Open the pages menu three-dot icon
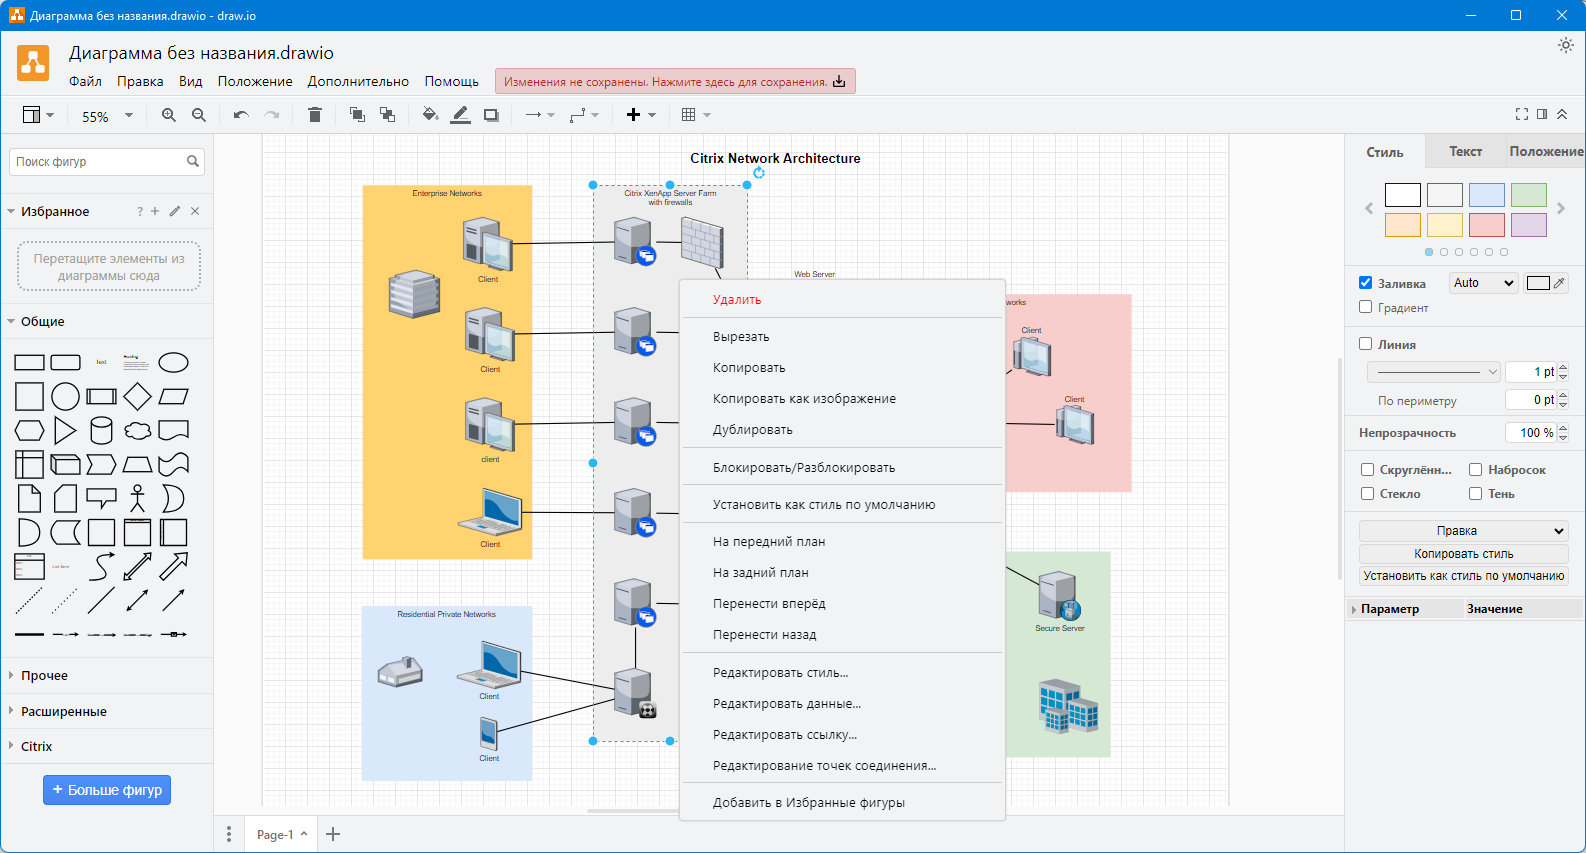 (x=229, y=834)
